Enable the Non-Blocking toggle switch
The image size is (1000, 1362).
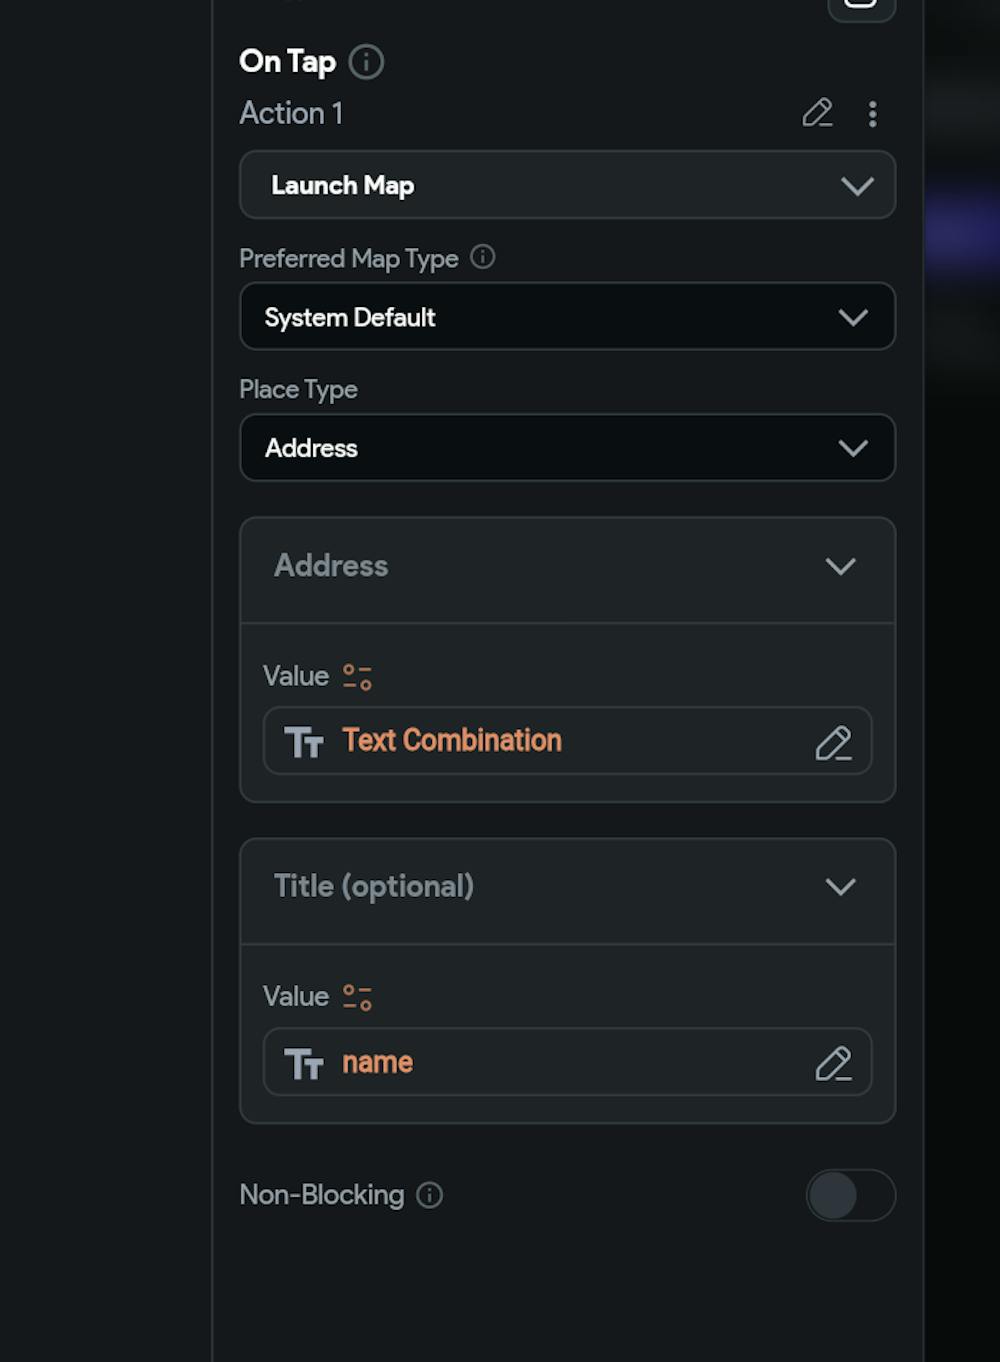click(x=850, y=1195)
